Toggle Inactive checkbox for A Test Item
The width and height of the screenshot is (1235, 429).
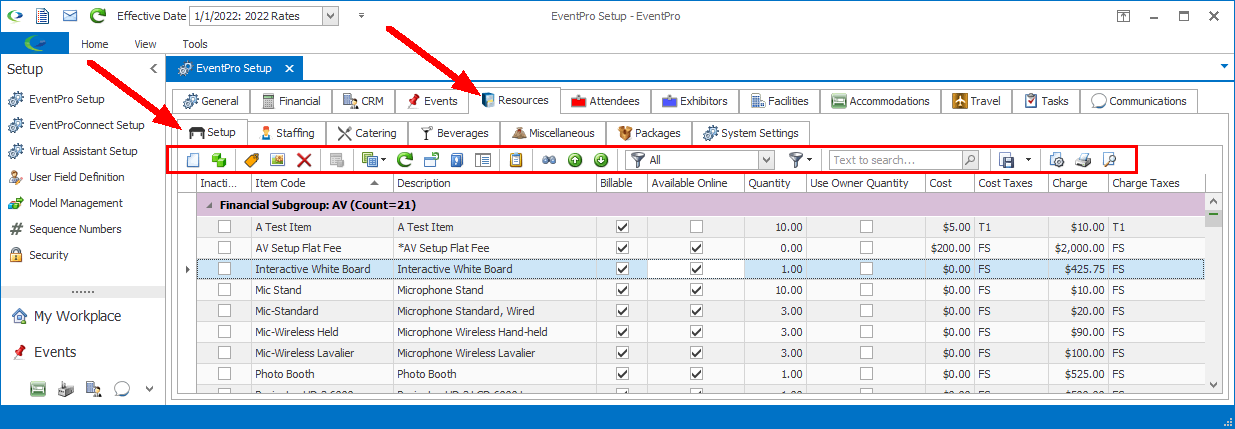[225, 227]
